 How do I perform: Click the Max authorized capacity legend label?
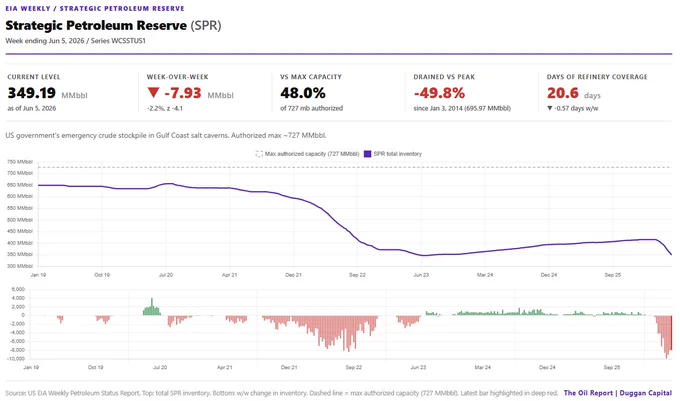(312, 154)
